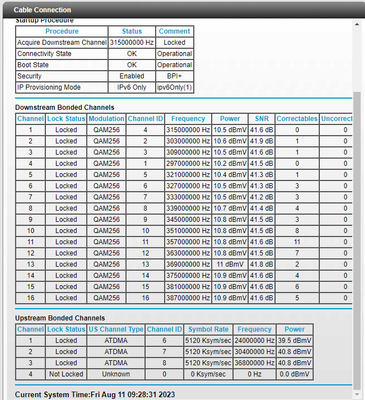Viewport: 365px width, 400px height.
Task: Click the scrollbar up arrow
Action: click(357, 25)
